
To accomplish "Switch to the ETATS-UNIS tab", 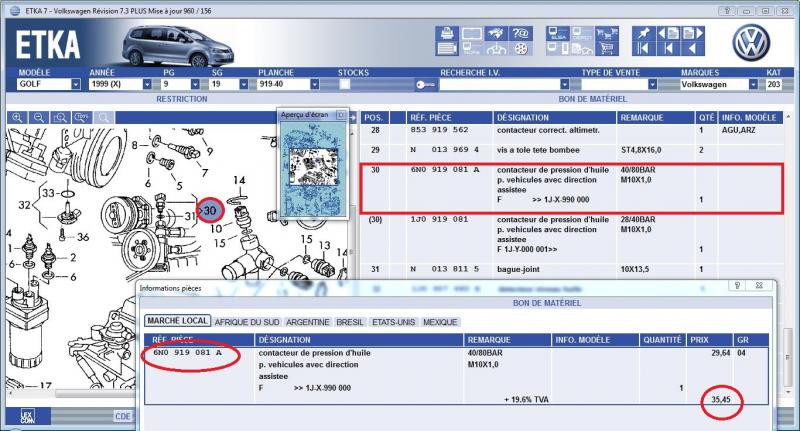I will 393,322.
